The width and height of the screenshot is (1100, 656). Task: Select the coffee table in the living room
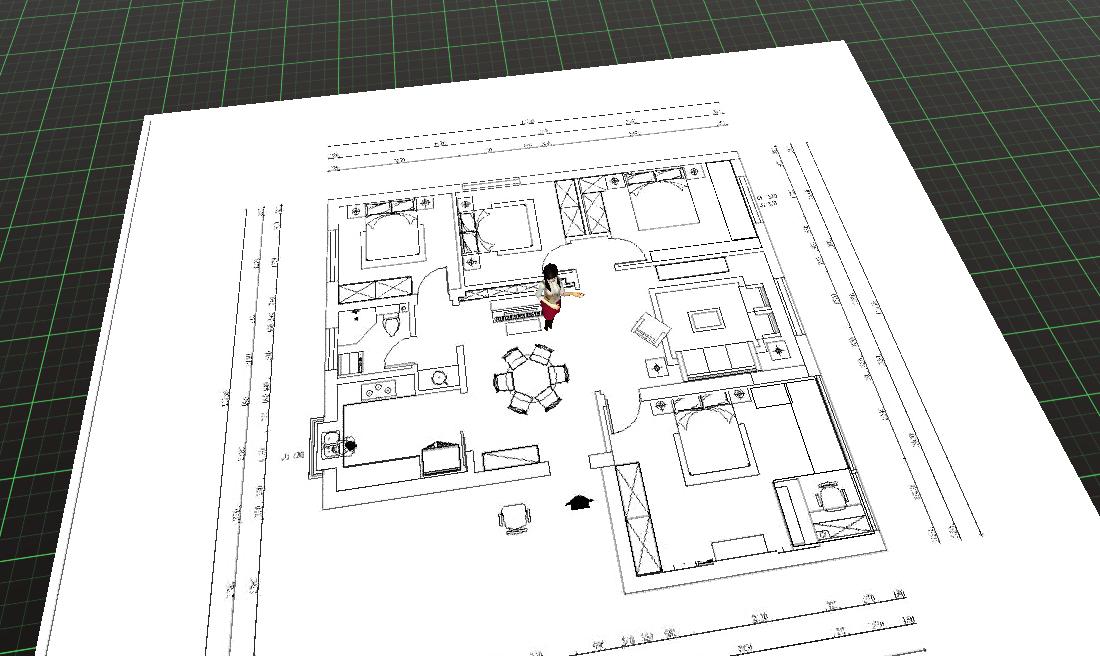(707, 320)
